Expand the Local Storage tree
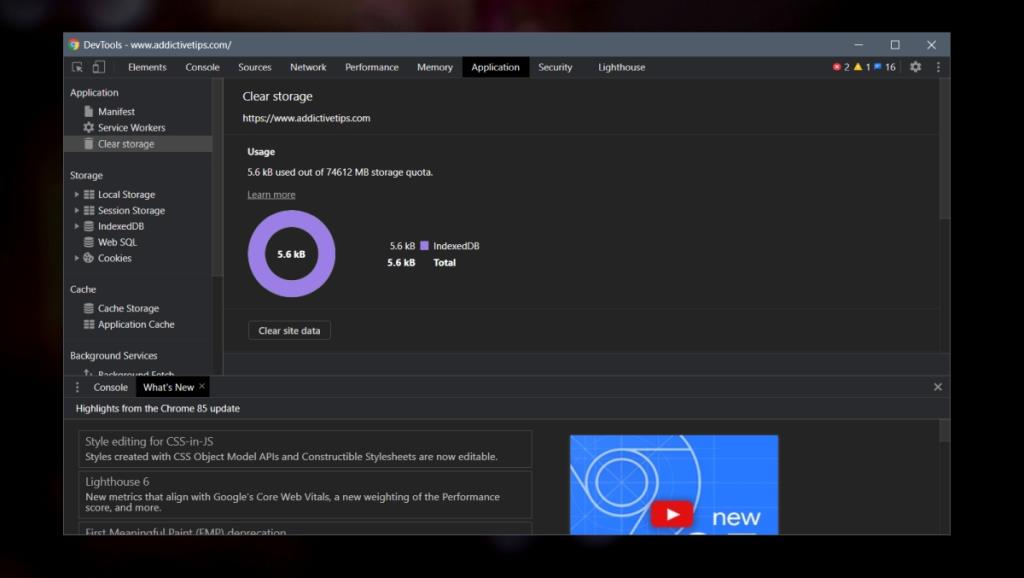Viewport: 1024px width, 578px height. pyautogui.click(x=76, y=194)
